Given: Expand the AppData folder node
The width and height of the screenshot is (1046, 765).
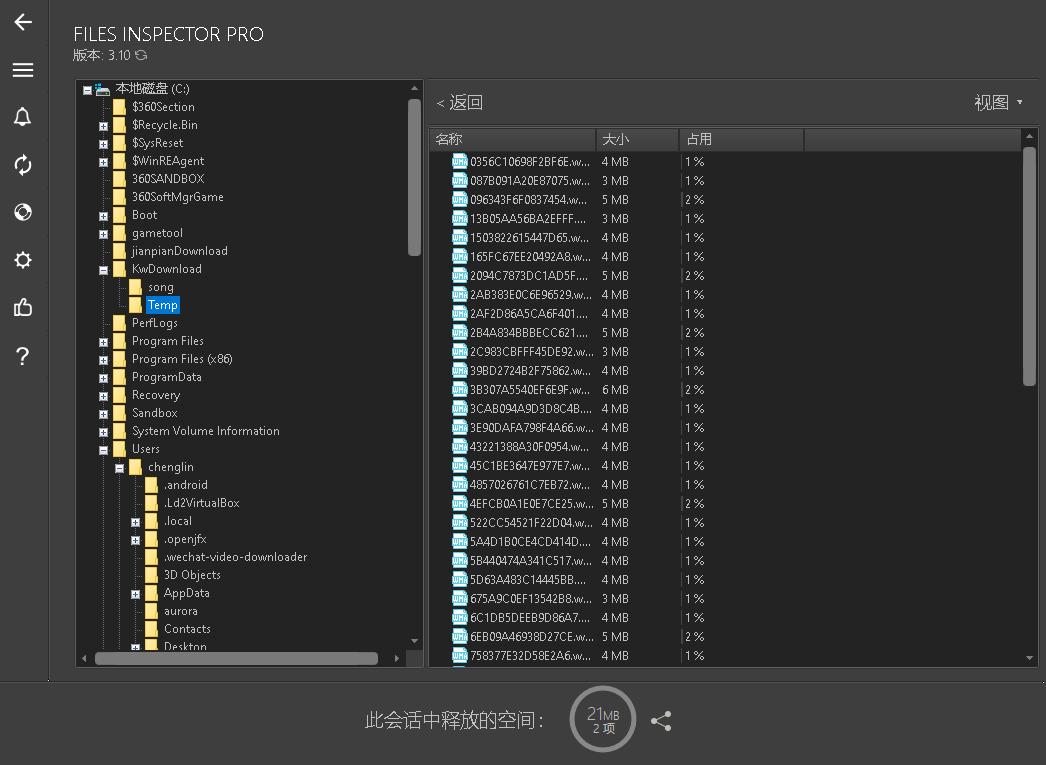Looking at the screenshot, I should [136, 593].
